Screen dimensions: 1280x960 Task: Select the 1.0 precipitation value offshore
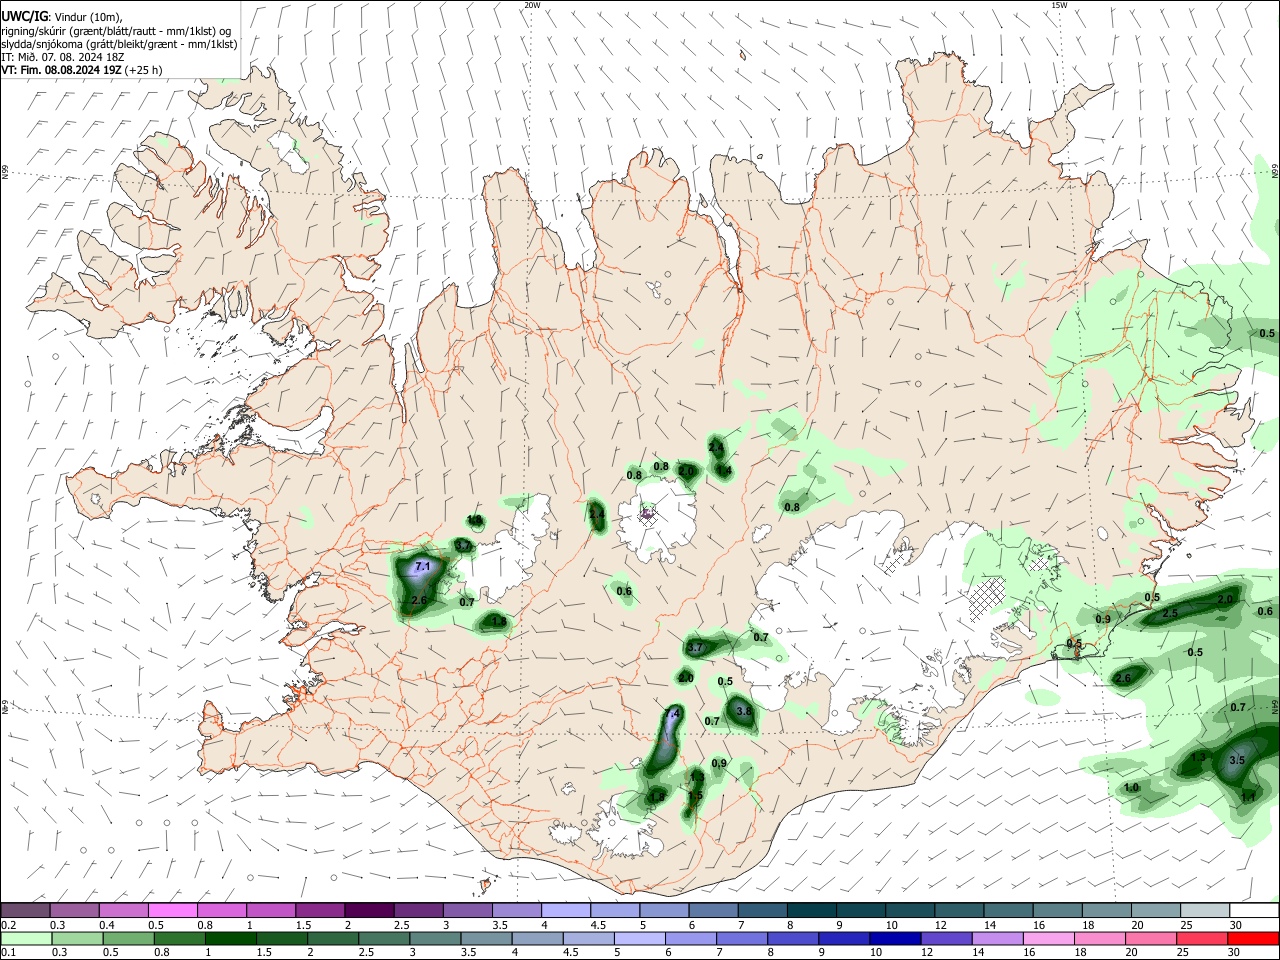1131,788
